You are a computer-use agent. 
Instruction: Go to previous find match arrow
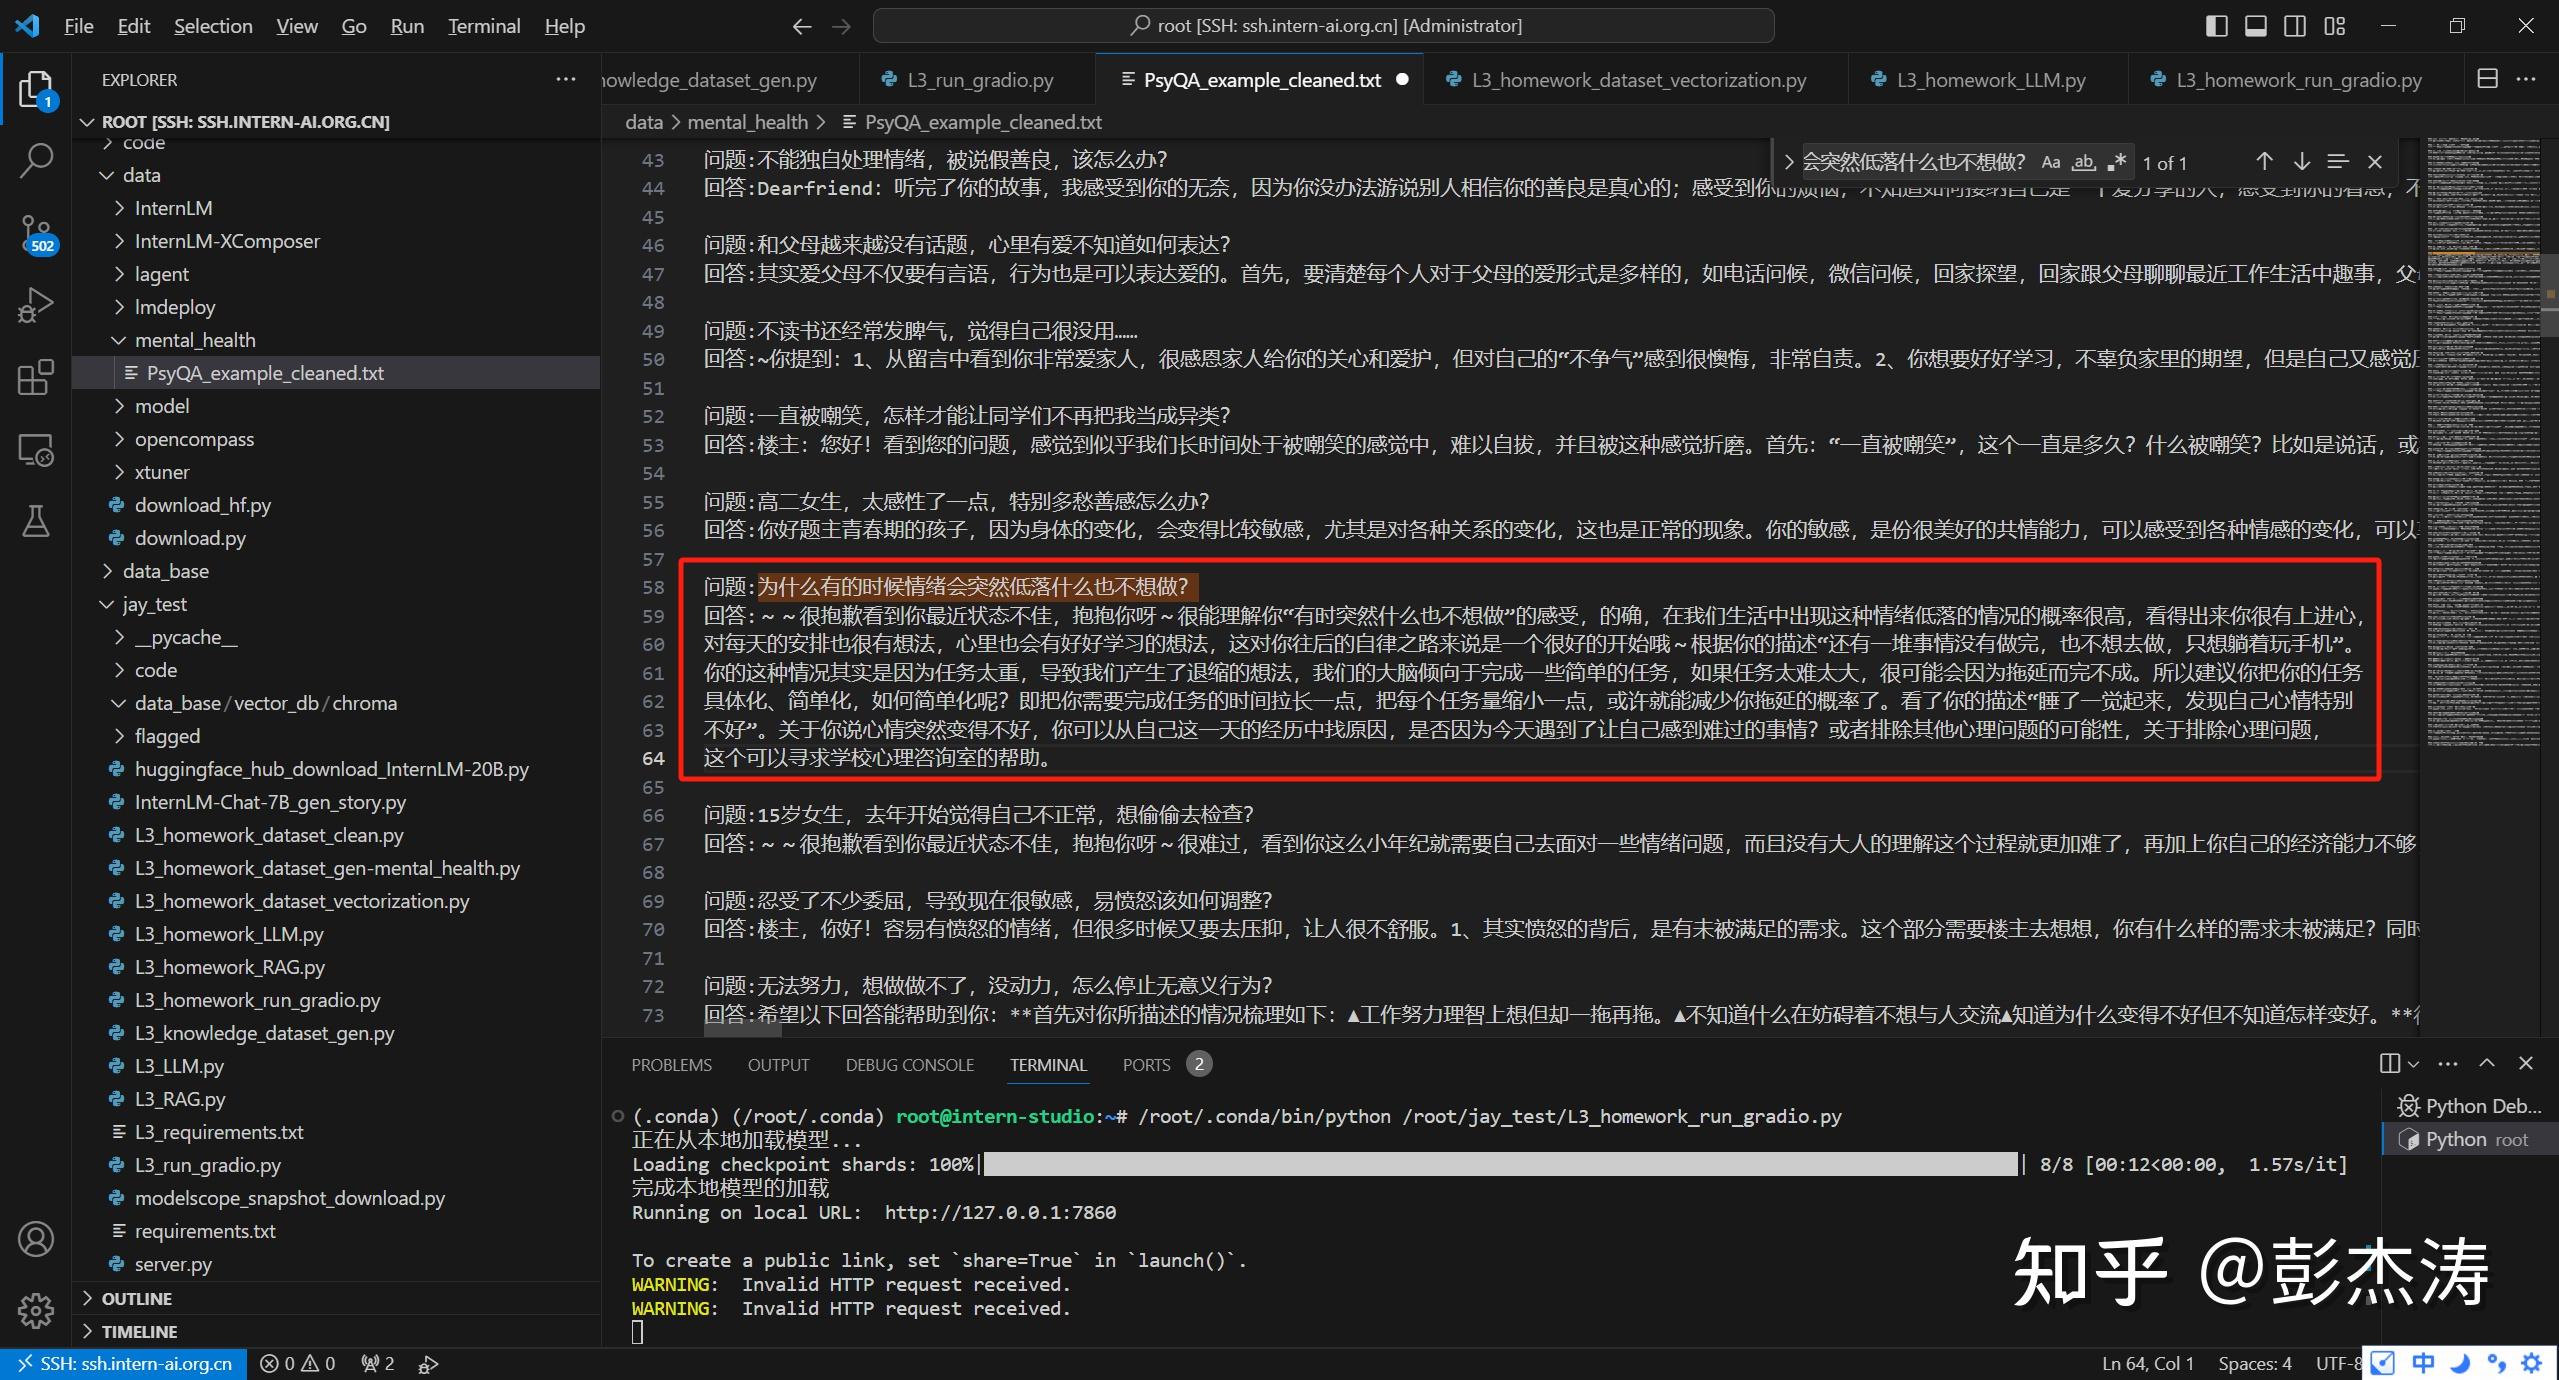(2264, 161)
